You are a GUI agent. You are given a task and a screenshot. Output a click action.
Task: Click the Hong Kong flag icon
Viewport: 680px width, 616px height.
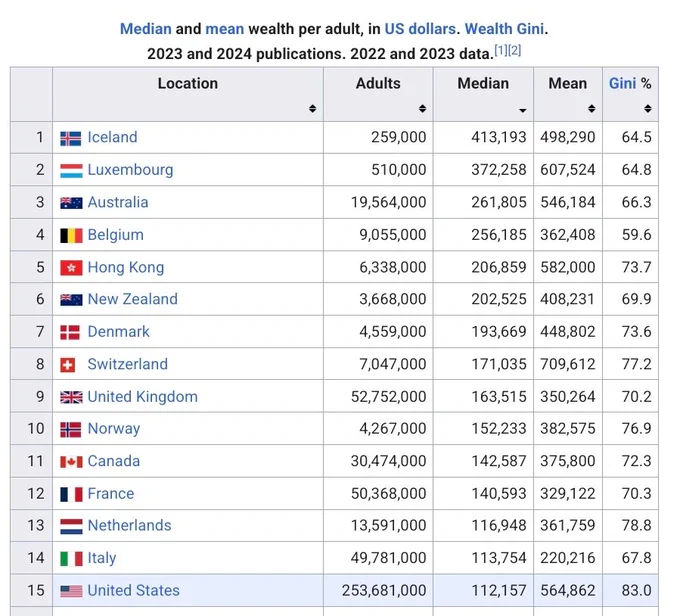pos(71,268)
